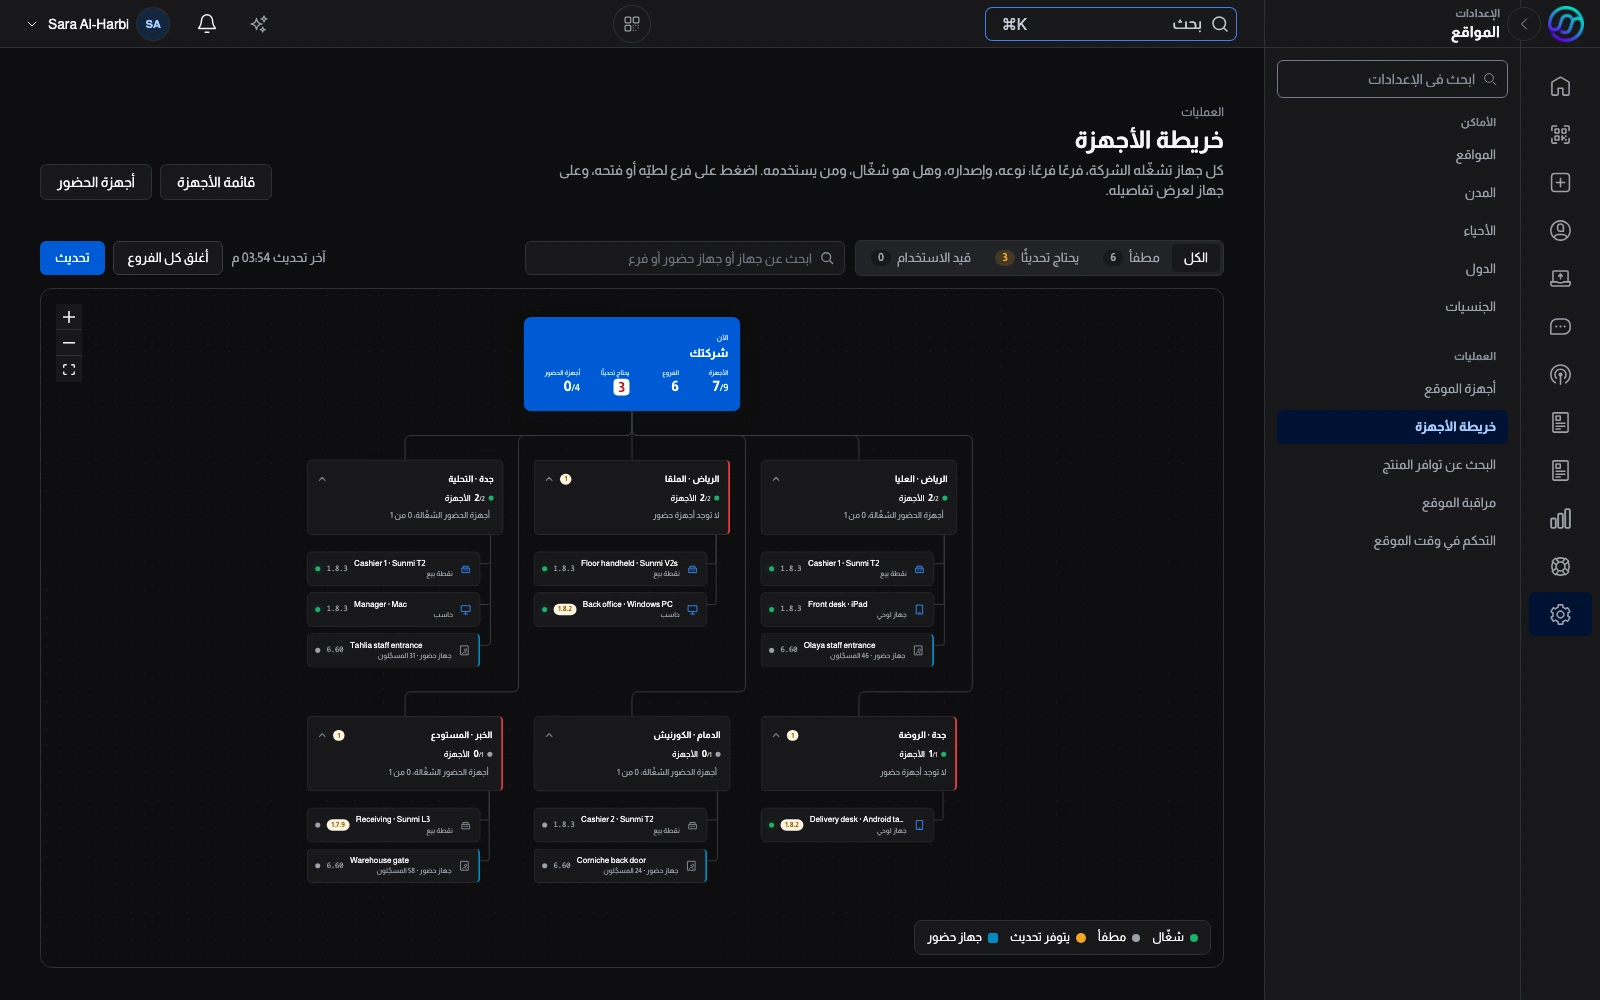Click the قائمة الأجهزة button

[216, 182]
